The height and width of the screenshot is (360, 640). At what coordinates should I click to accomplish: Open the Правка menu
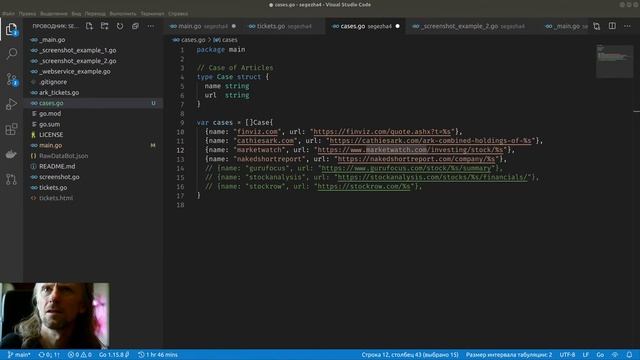tap(27, 13)
